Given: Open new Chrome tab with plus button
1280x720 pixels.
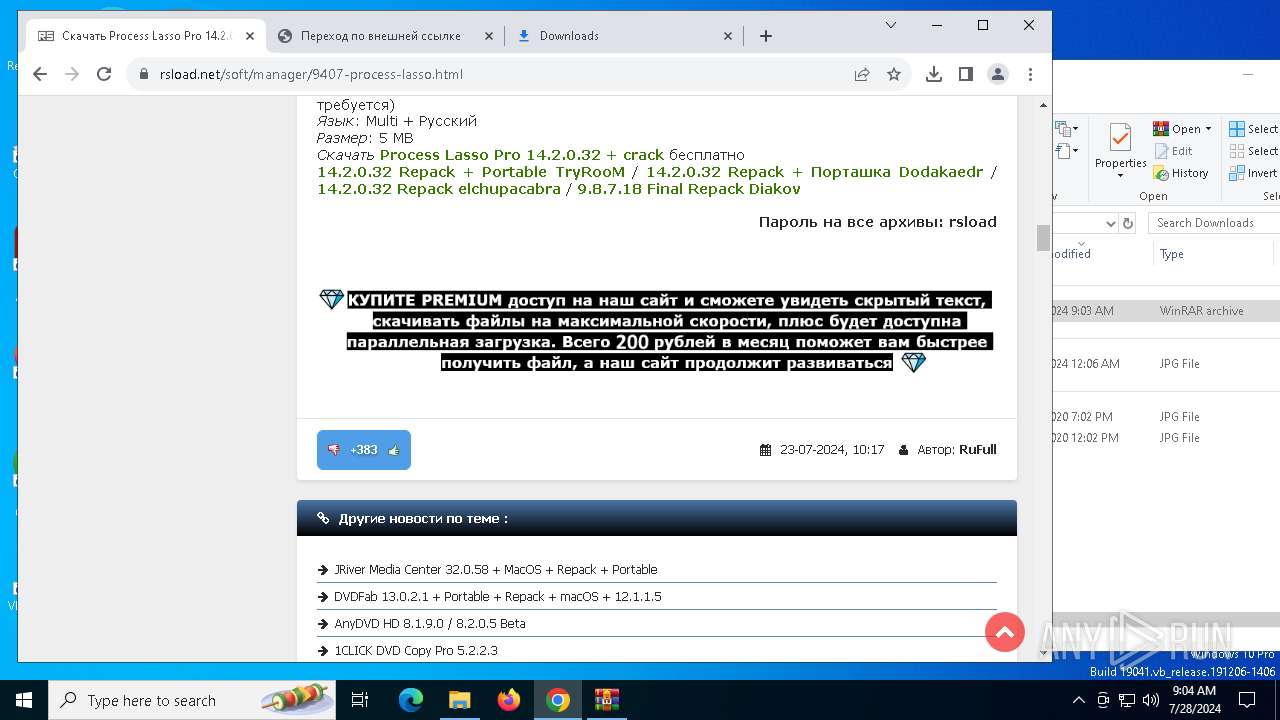Looking at the screenshot, I should 766,36.
